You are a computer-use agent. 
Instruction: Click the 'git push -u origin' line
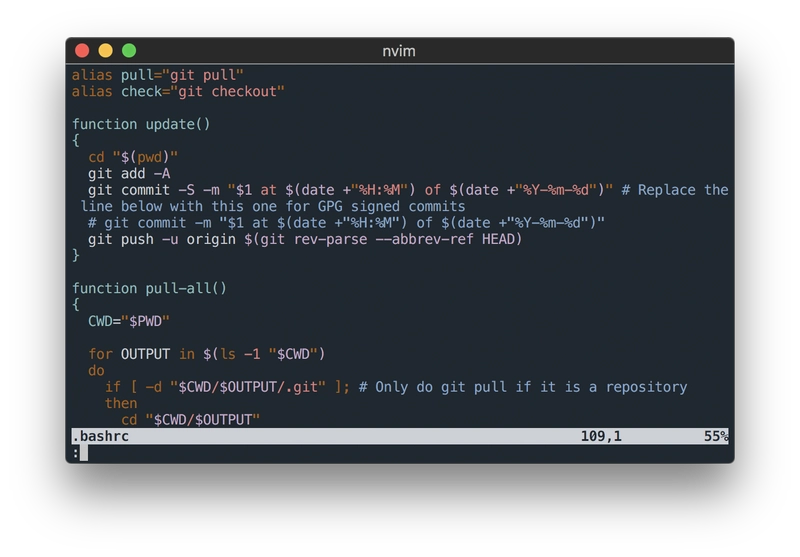click(305, 239)
